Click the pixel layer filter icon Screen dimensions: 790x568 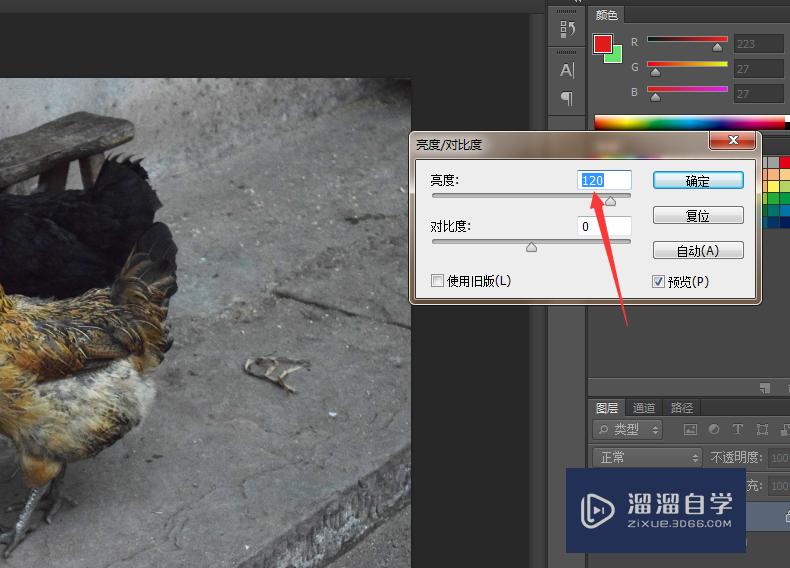[x=690, y=429]
